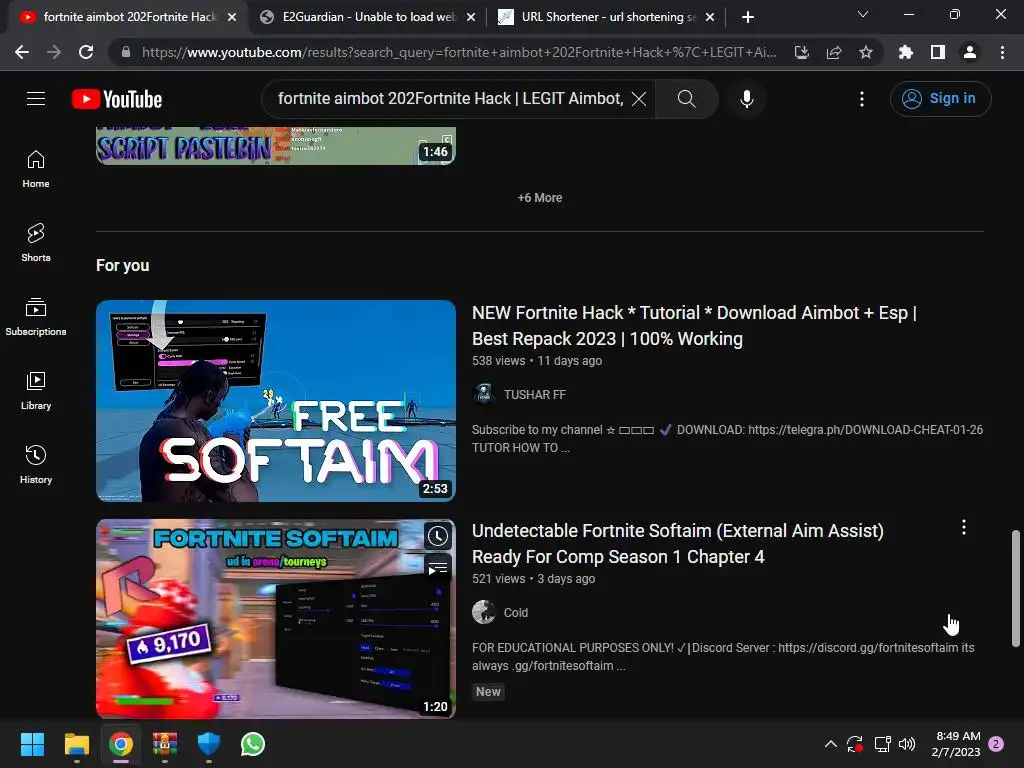1024x768 pixels.
Task: Open YouTube settings three-dot menu
Action: (862, 99)
